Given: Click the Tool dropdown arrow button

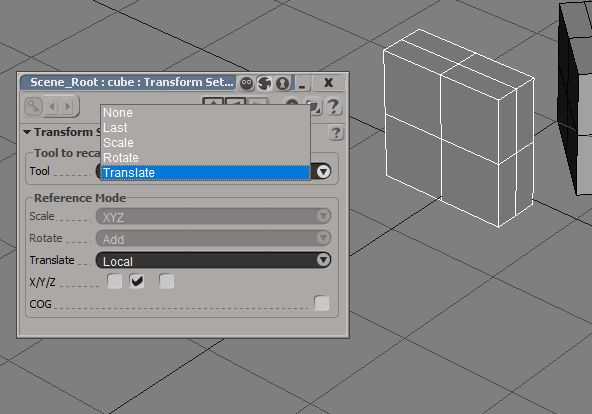Looking at the screenshot, I should pyautogui.click(x=323, y=172).
